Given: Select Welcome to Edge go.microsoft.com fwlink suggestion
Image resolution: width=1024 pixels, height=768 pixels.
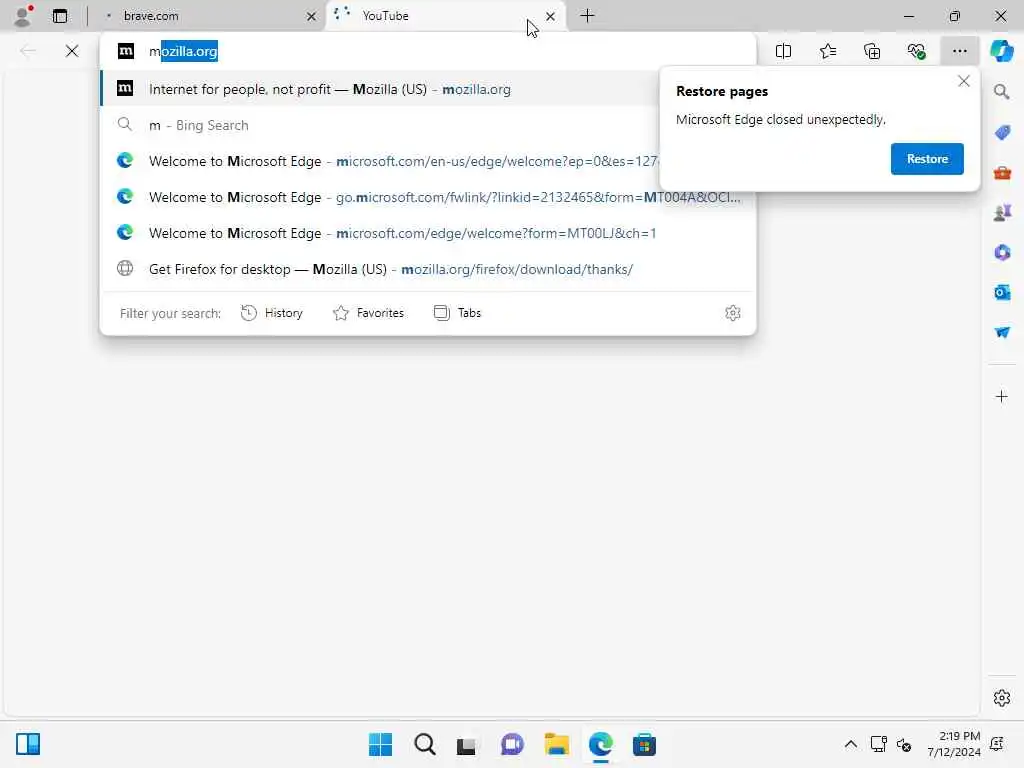Looking at the screenshot, I should click(x=428, y=197).
